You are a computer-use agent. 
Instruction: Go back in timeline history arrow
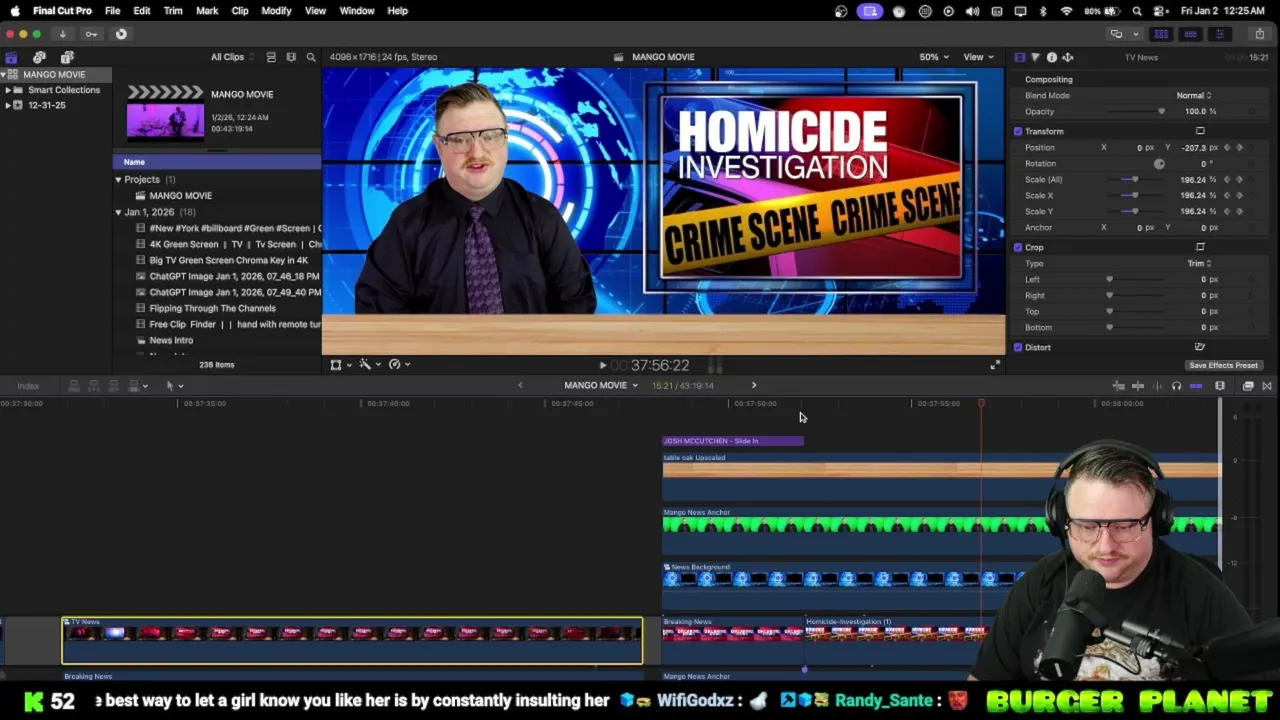(x=520, y=386)
